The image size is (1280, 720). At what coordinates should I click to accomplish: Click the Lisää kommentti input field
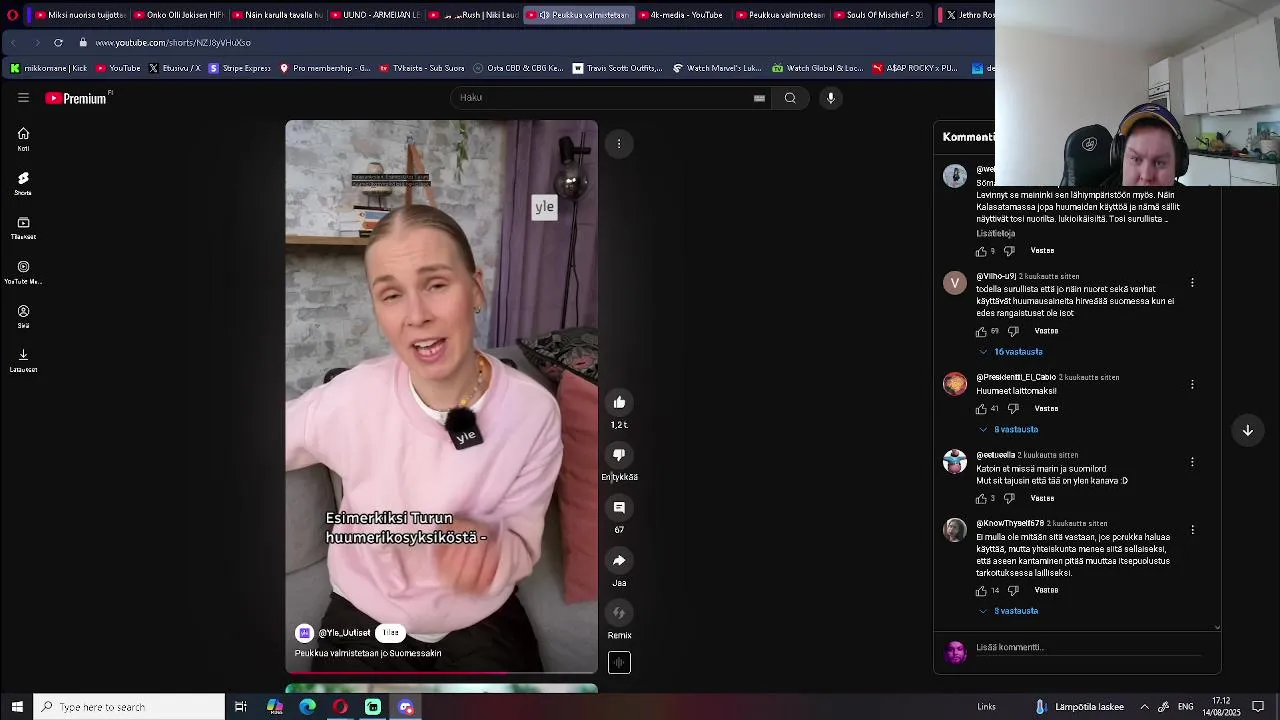pyautogui.click(x=1088, y=648)
